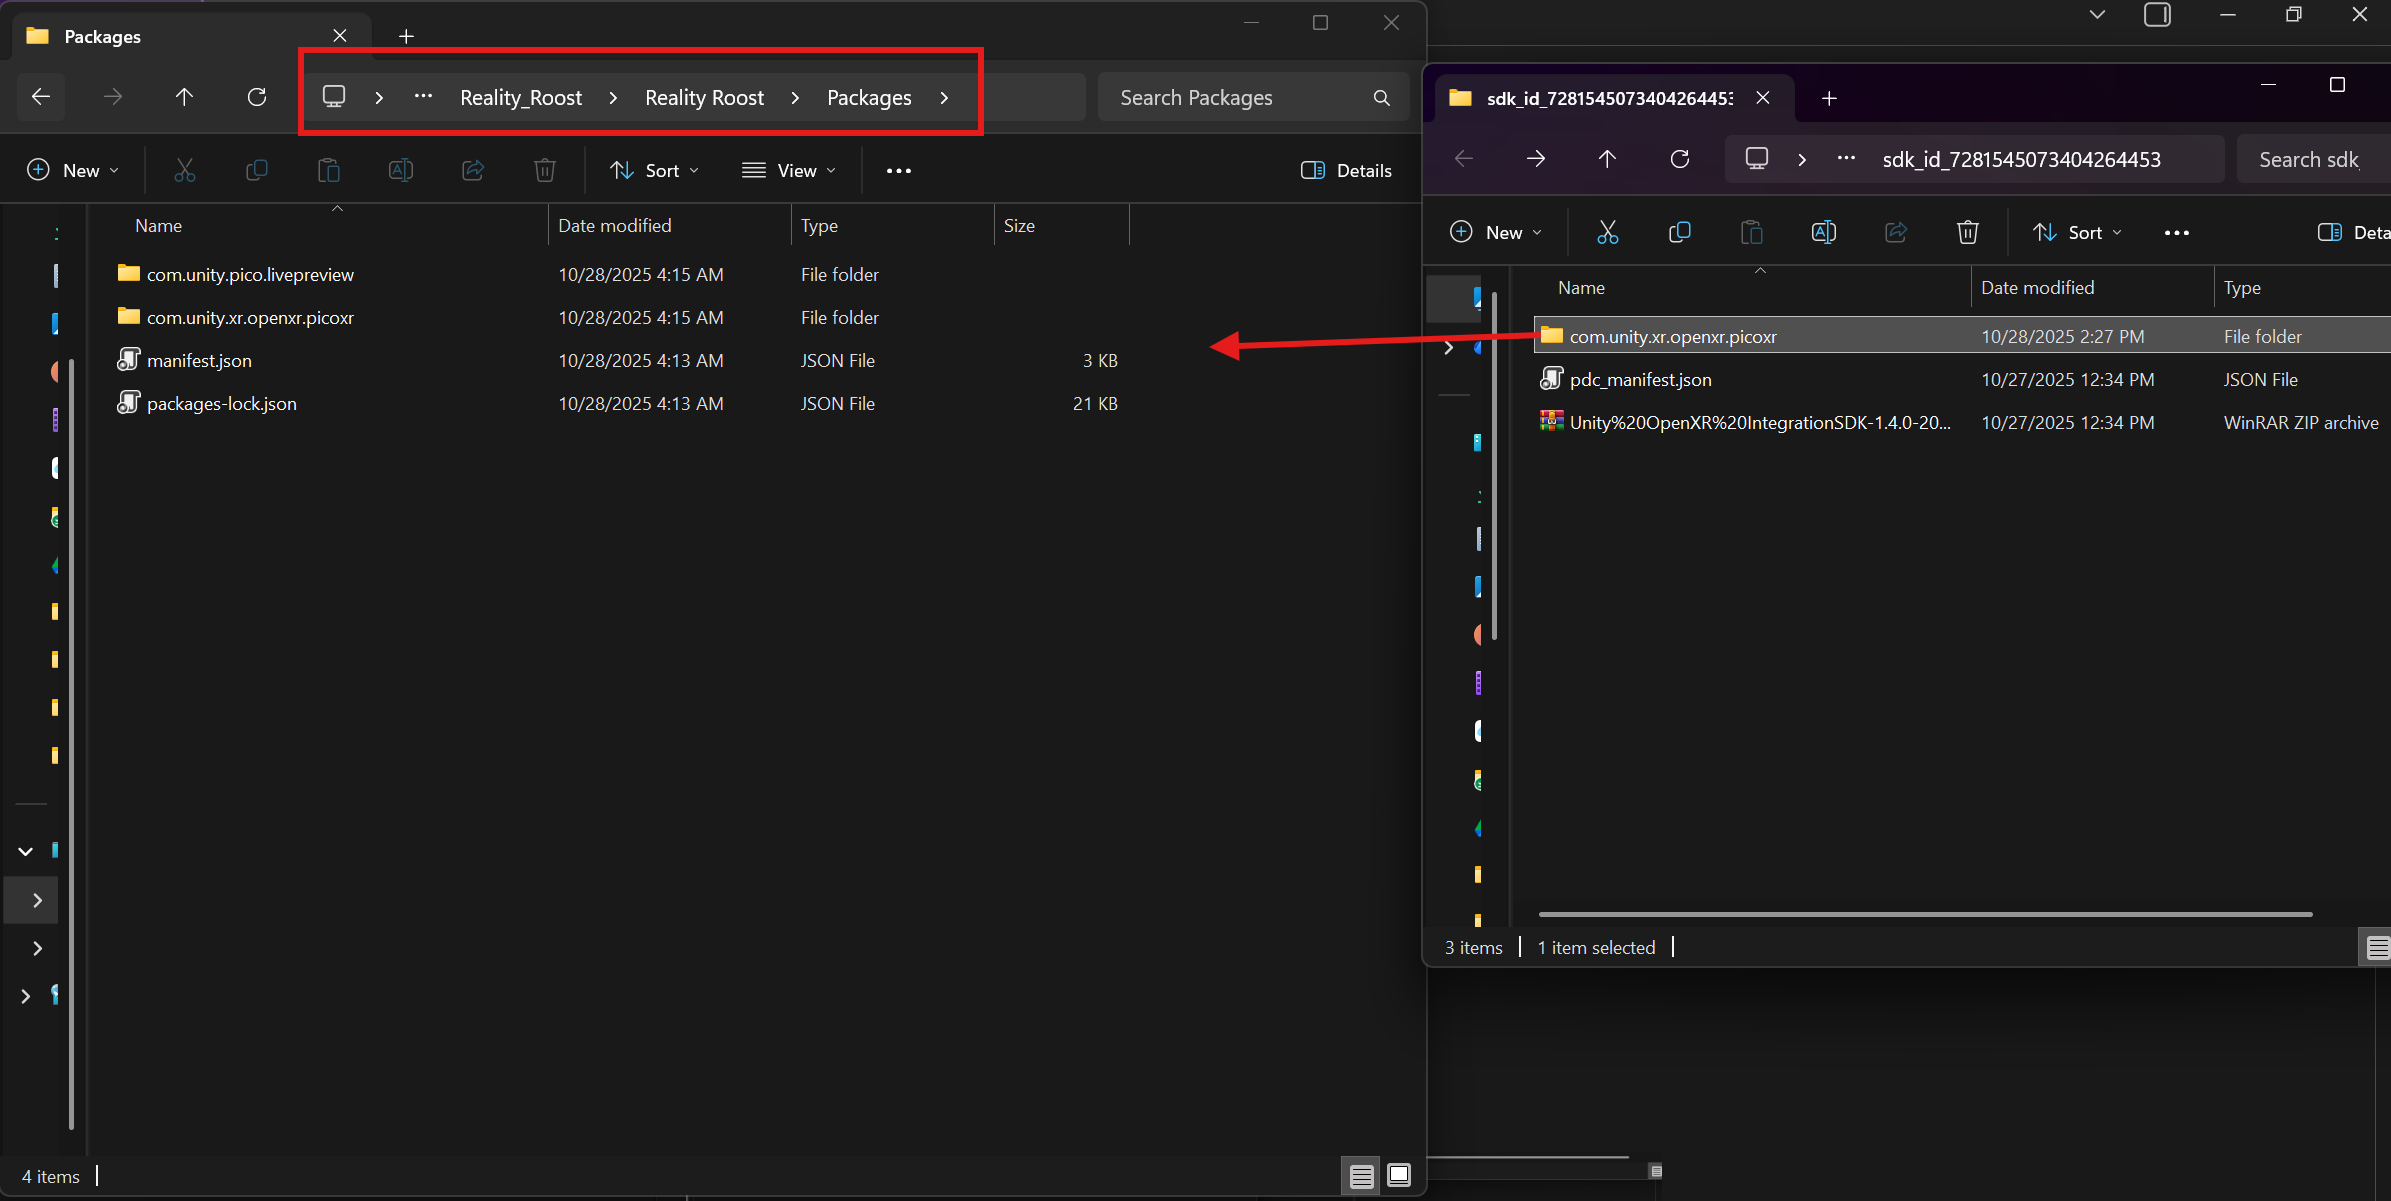Open the Sort dropdown in Packages window
This screenshot has width=2391, height=1201.
[x=655, y=171]
